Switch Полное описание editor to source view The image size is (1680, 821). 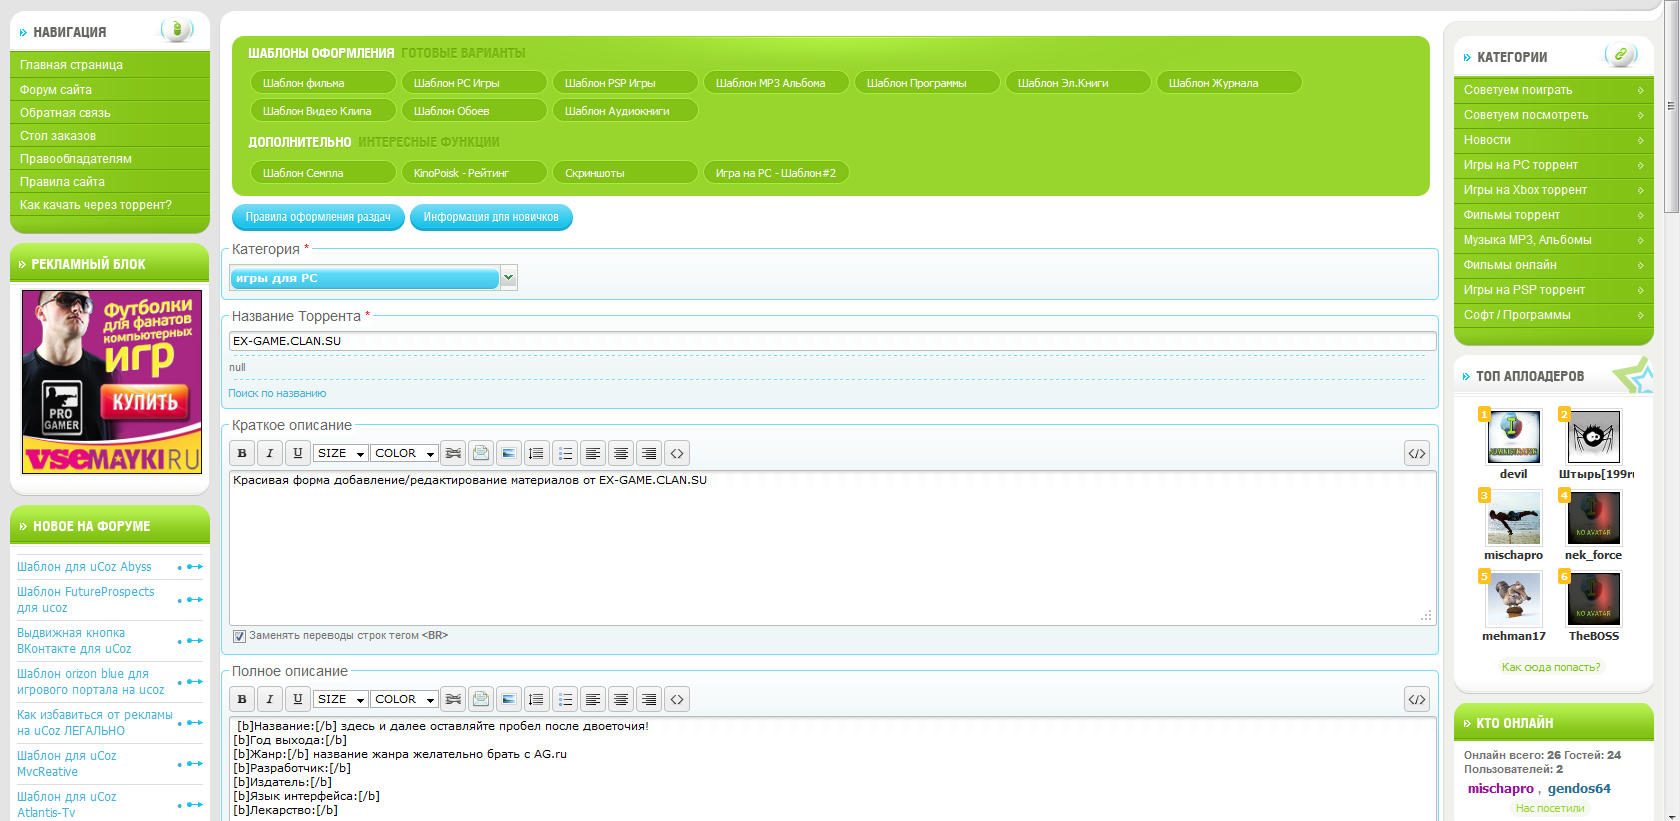[x=1417, y=699]
